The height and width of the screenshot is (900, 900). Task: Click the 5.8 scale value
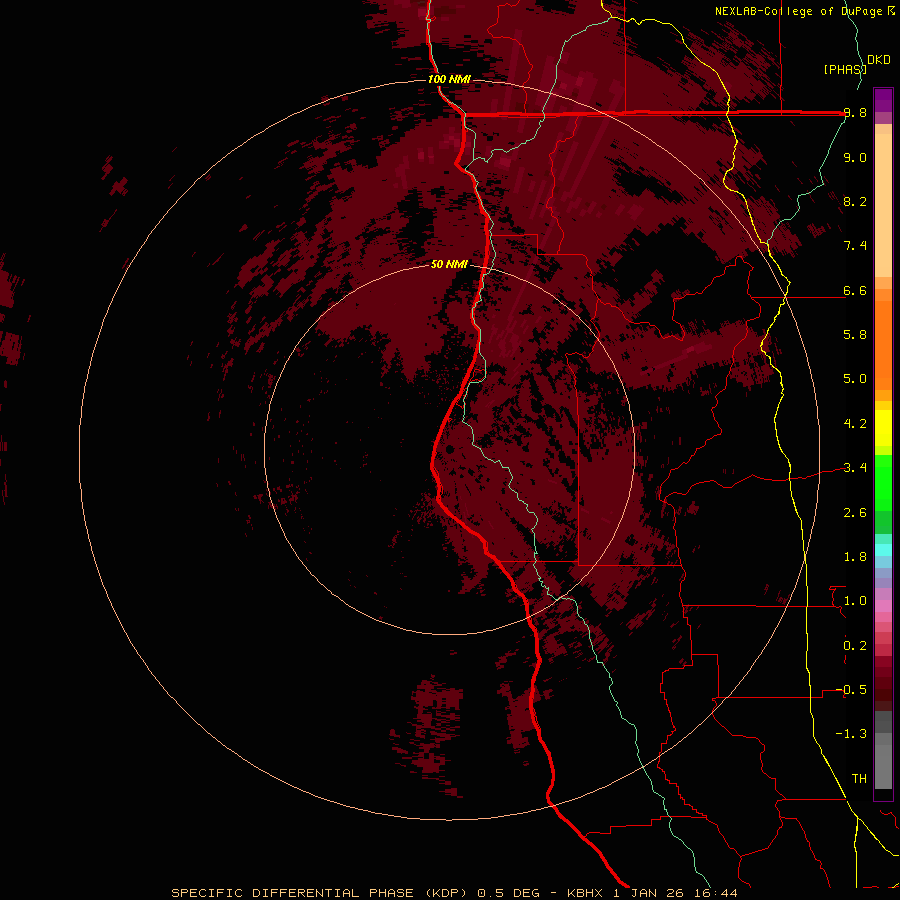855,335
